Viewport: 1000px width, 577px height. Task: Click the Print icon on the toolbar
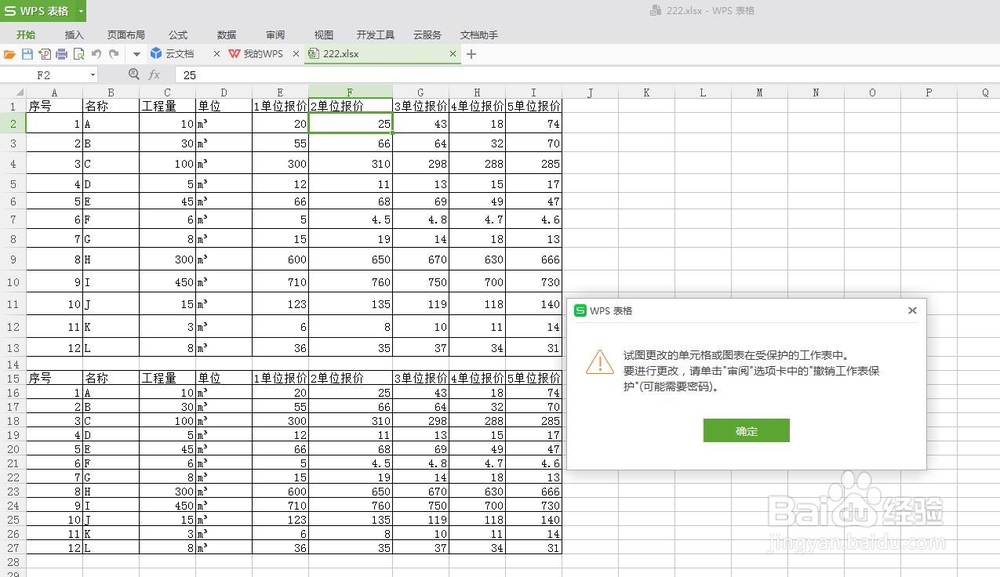point(62,54)
